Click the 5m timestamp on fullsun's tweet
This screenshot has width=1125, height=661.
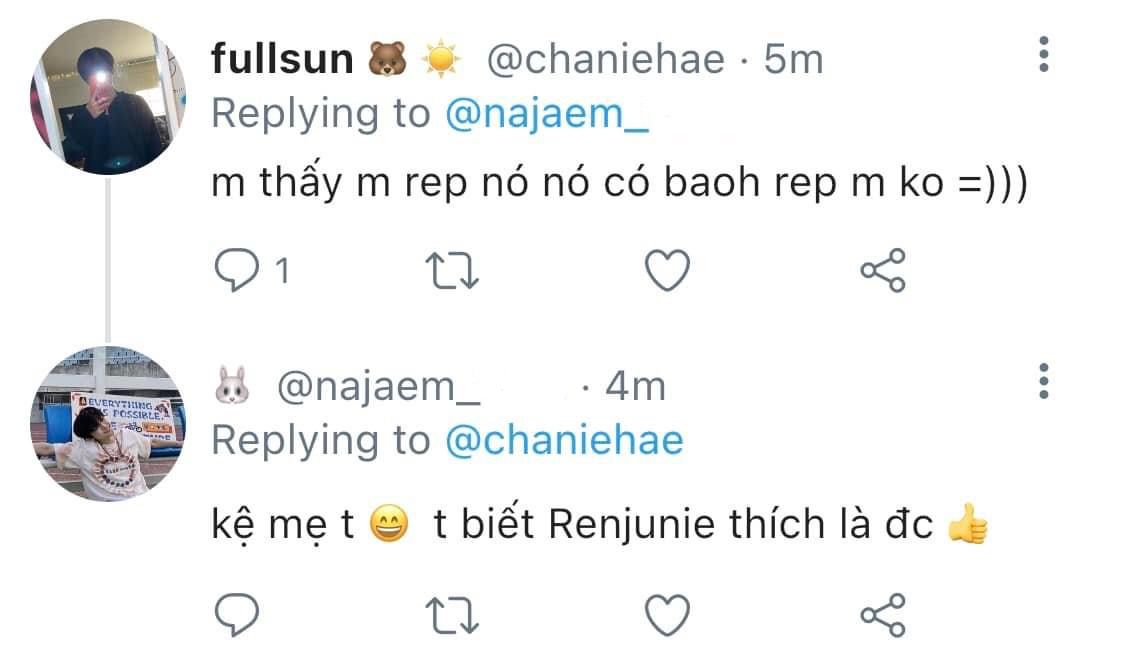point(793,60)
